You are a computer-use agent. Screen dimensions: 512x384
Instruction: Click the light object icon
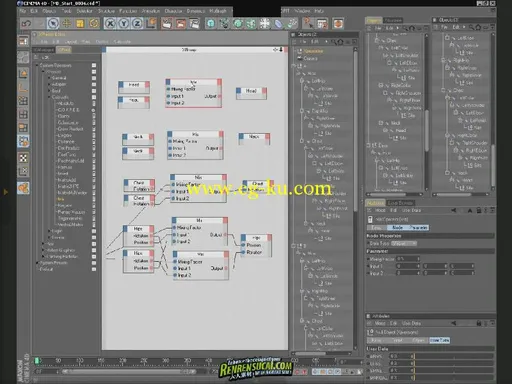pyautogui.click(x=308, y=23)
